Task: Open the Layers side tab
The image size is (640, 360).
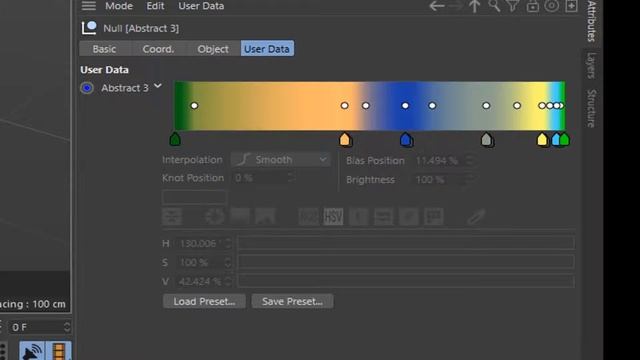Action: (x=591, y=65)
